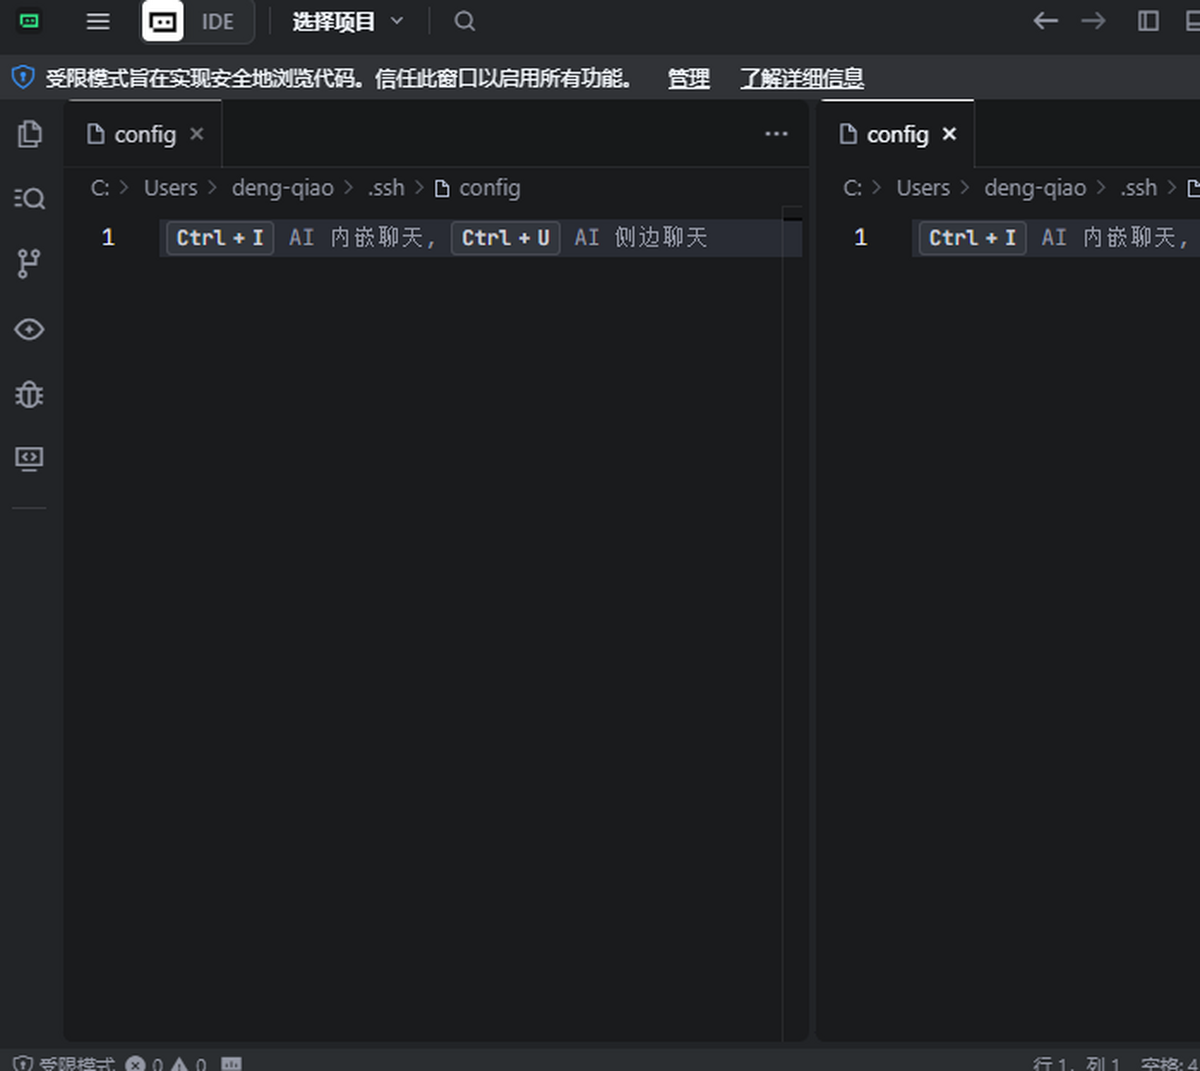Expand deng-qiao breadcrumb in left editor
This screenshot has height=1071, width=1200.
click(x=282, y=188)
